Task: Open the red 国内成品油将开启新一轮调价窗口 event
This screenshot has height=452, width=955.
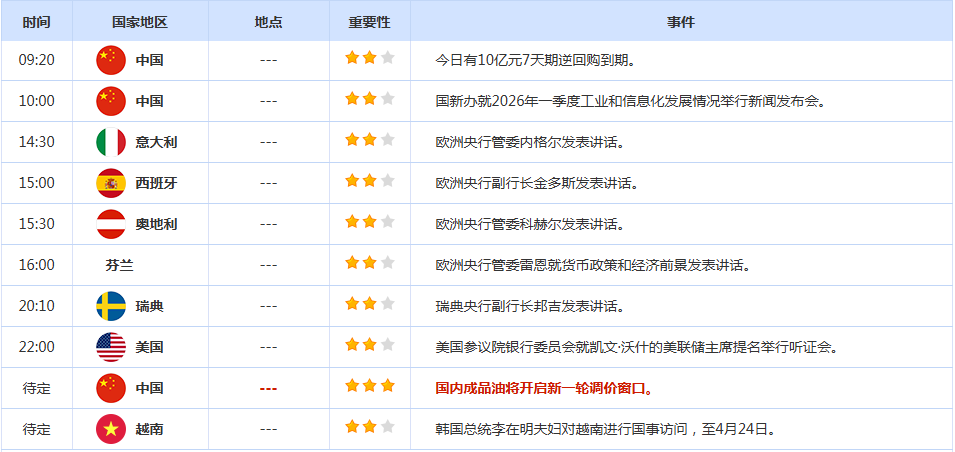Action: tap(545, 388)
